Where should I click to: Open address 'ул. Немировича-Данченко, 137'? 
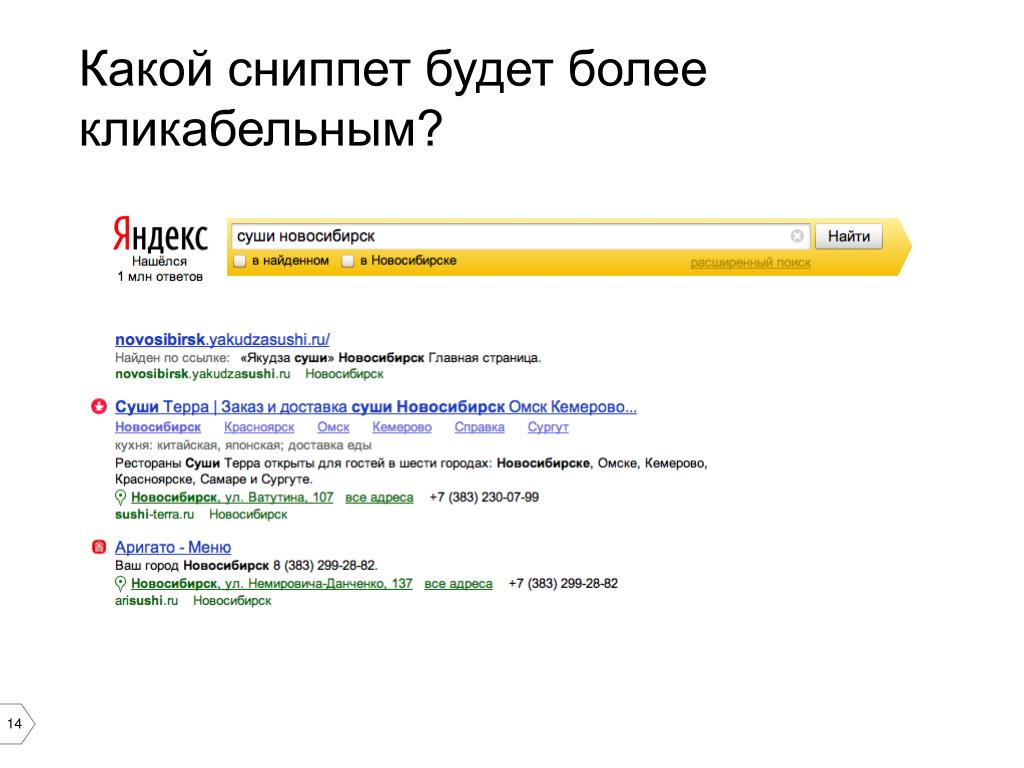tap(272, 584)
